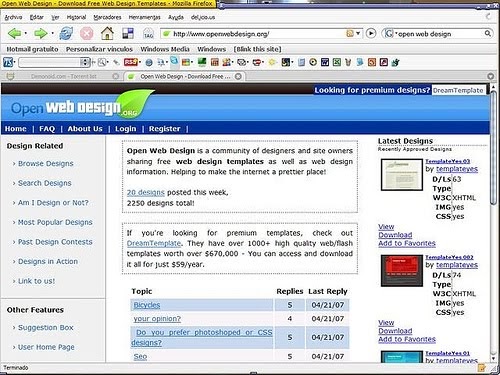Click the orange feed icon in address bar
The image size is (500, 375).
coord(350,33)
